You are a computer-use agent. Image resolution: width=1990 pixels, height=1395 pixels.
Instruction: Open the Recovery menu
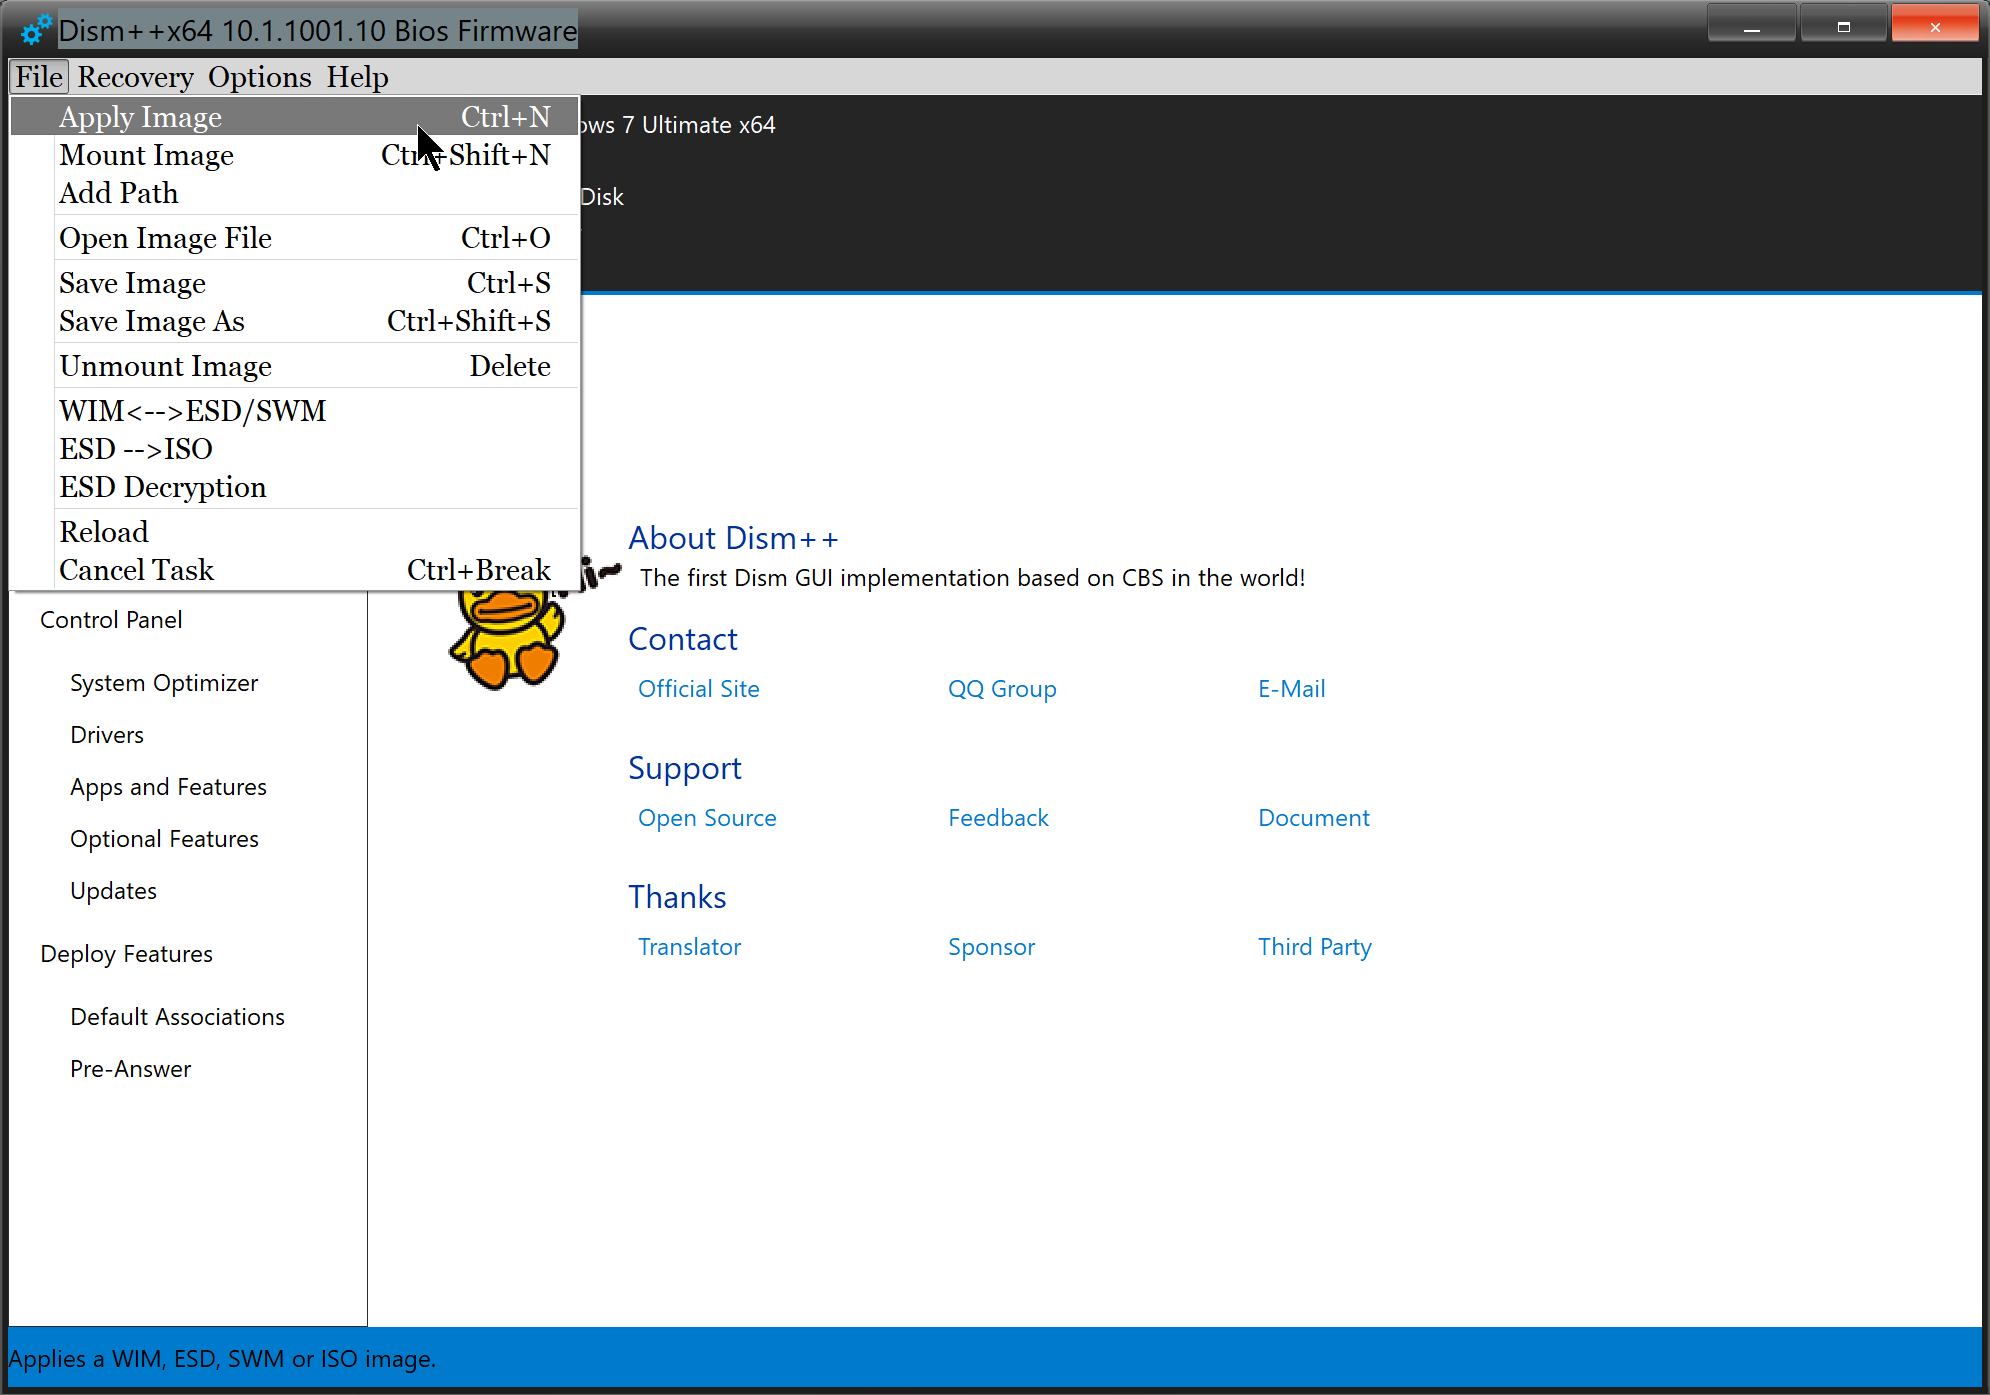135,77
